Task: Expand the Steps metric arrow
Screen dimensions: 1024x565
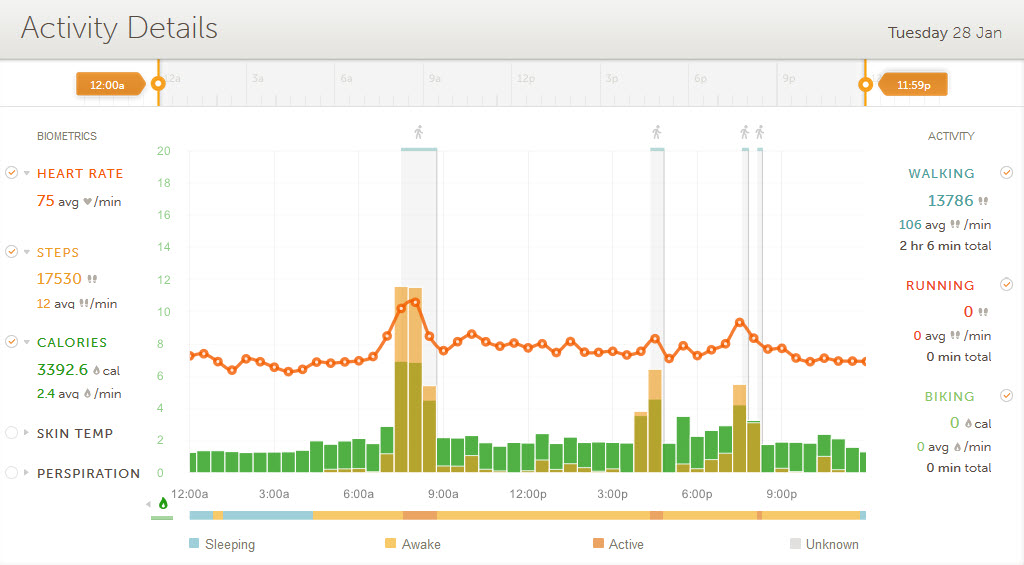Action: coord(27,253)
